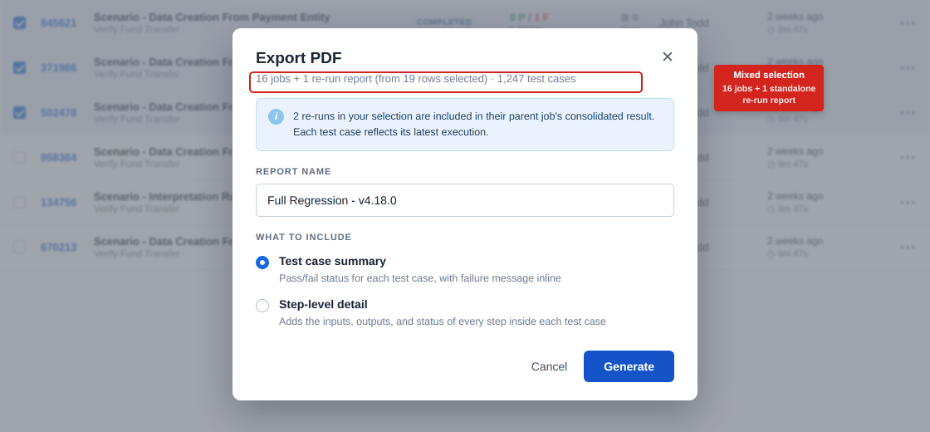Open job link 845621
Image resolution: width=930 pixels, height=432 pixels.
58,23
